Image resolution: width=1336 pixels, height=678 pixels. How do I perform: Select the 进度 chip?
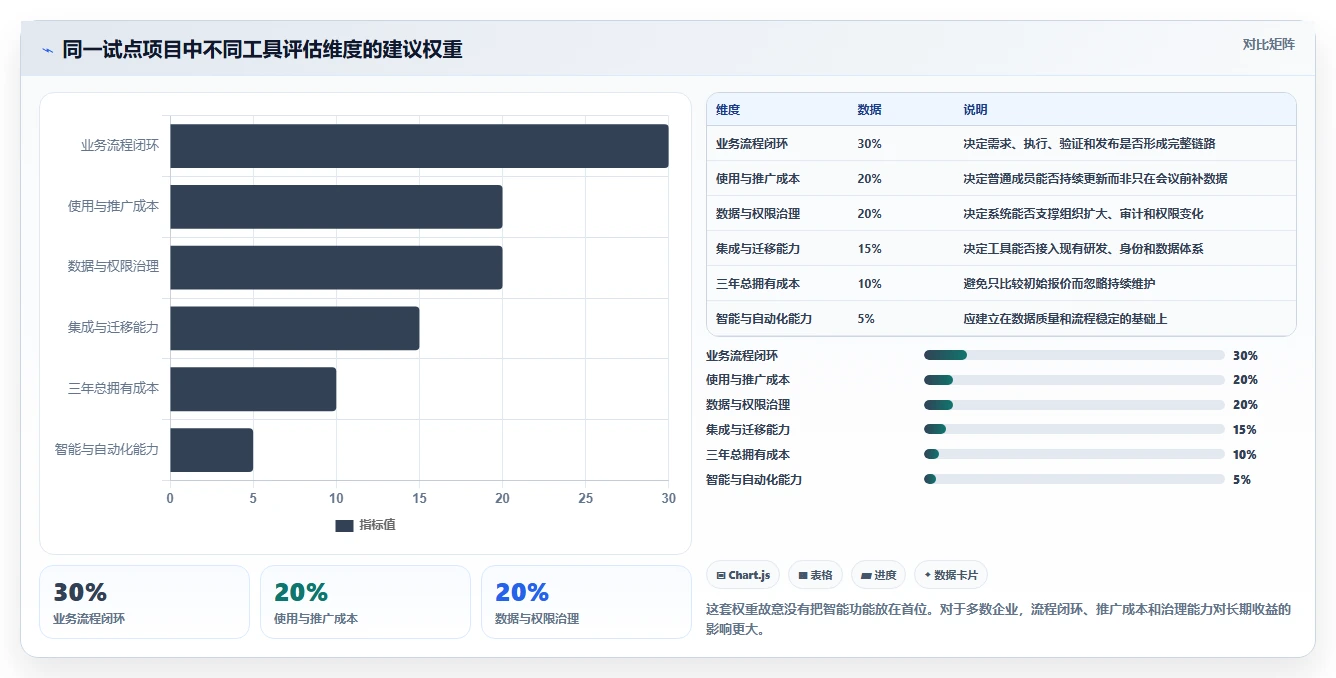(878, 575)
